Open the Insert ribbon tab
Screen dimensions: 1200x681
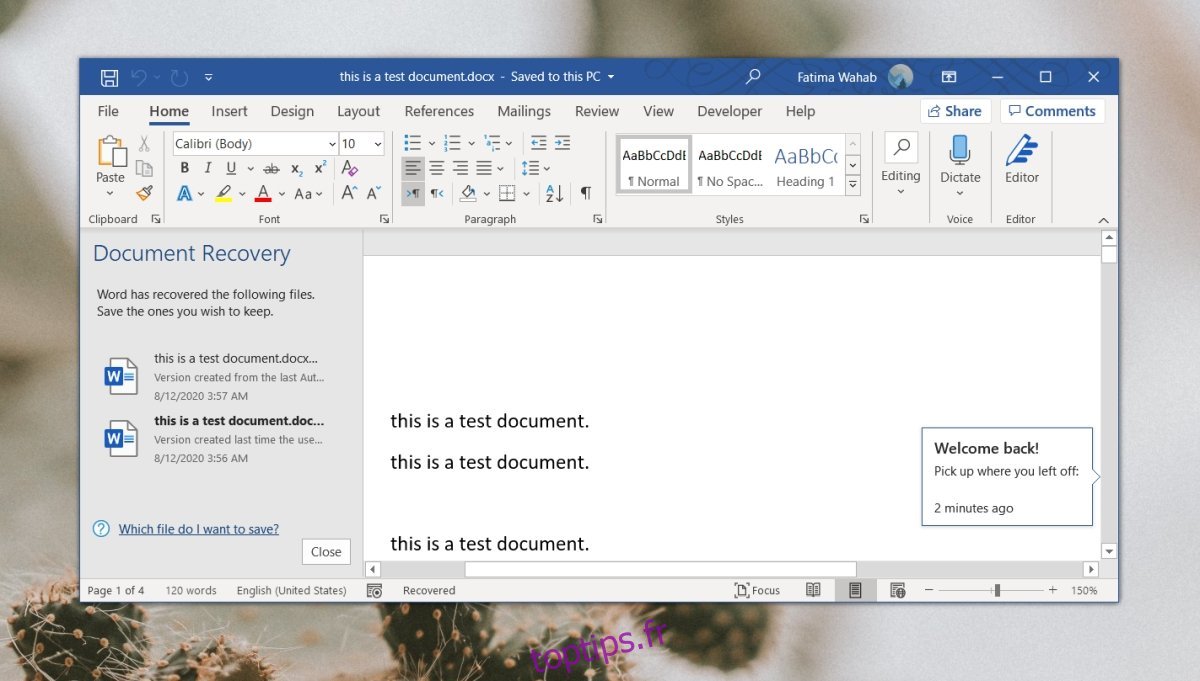click(229, 111)
